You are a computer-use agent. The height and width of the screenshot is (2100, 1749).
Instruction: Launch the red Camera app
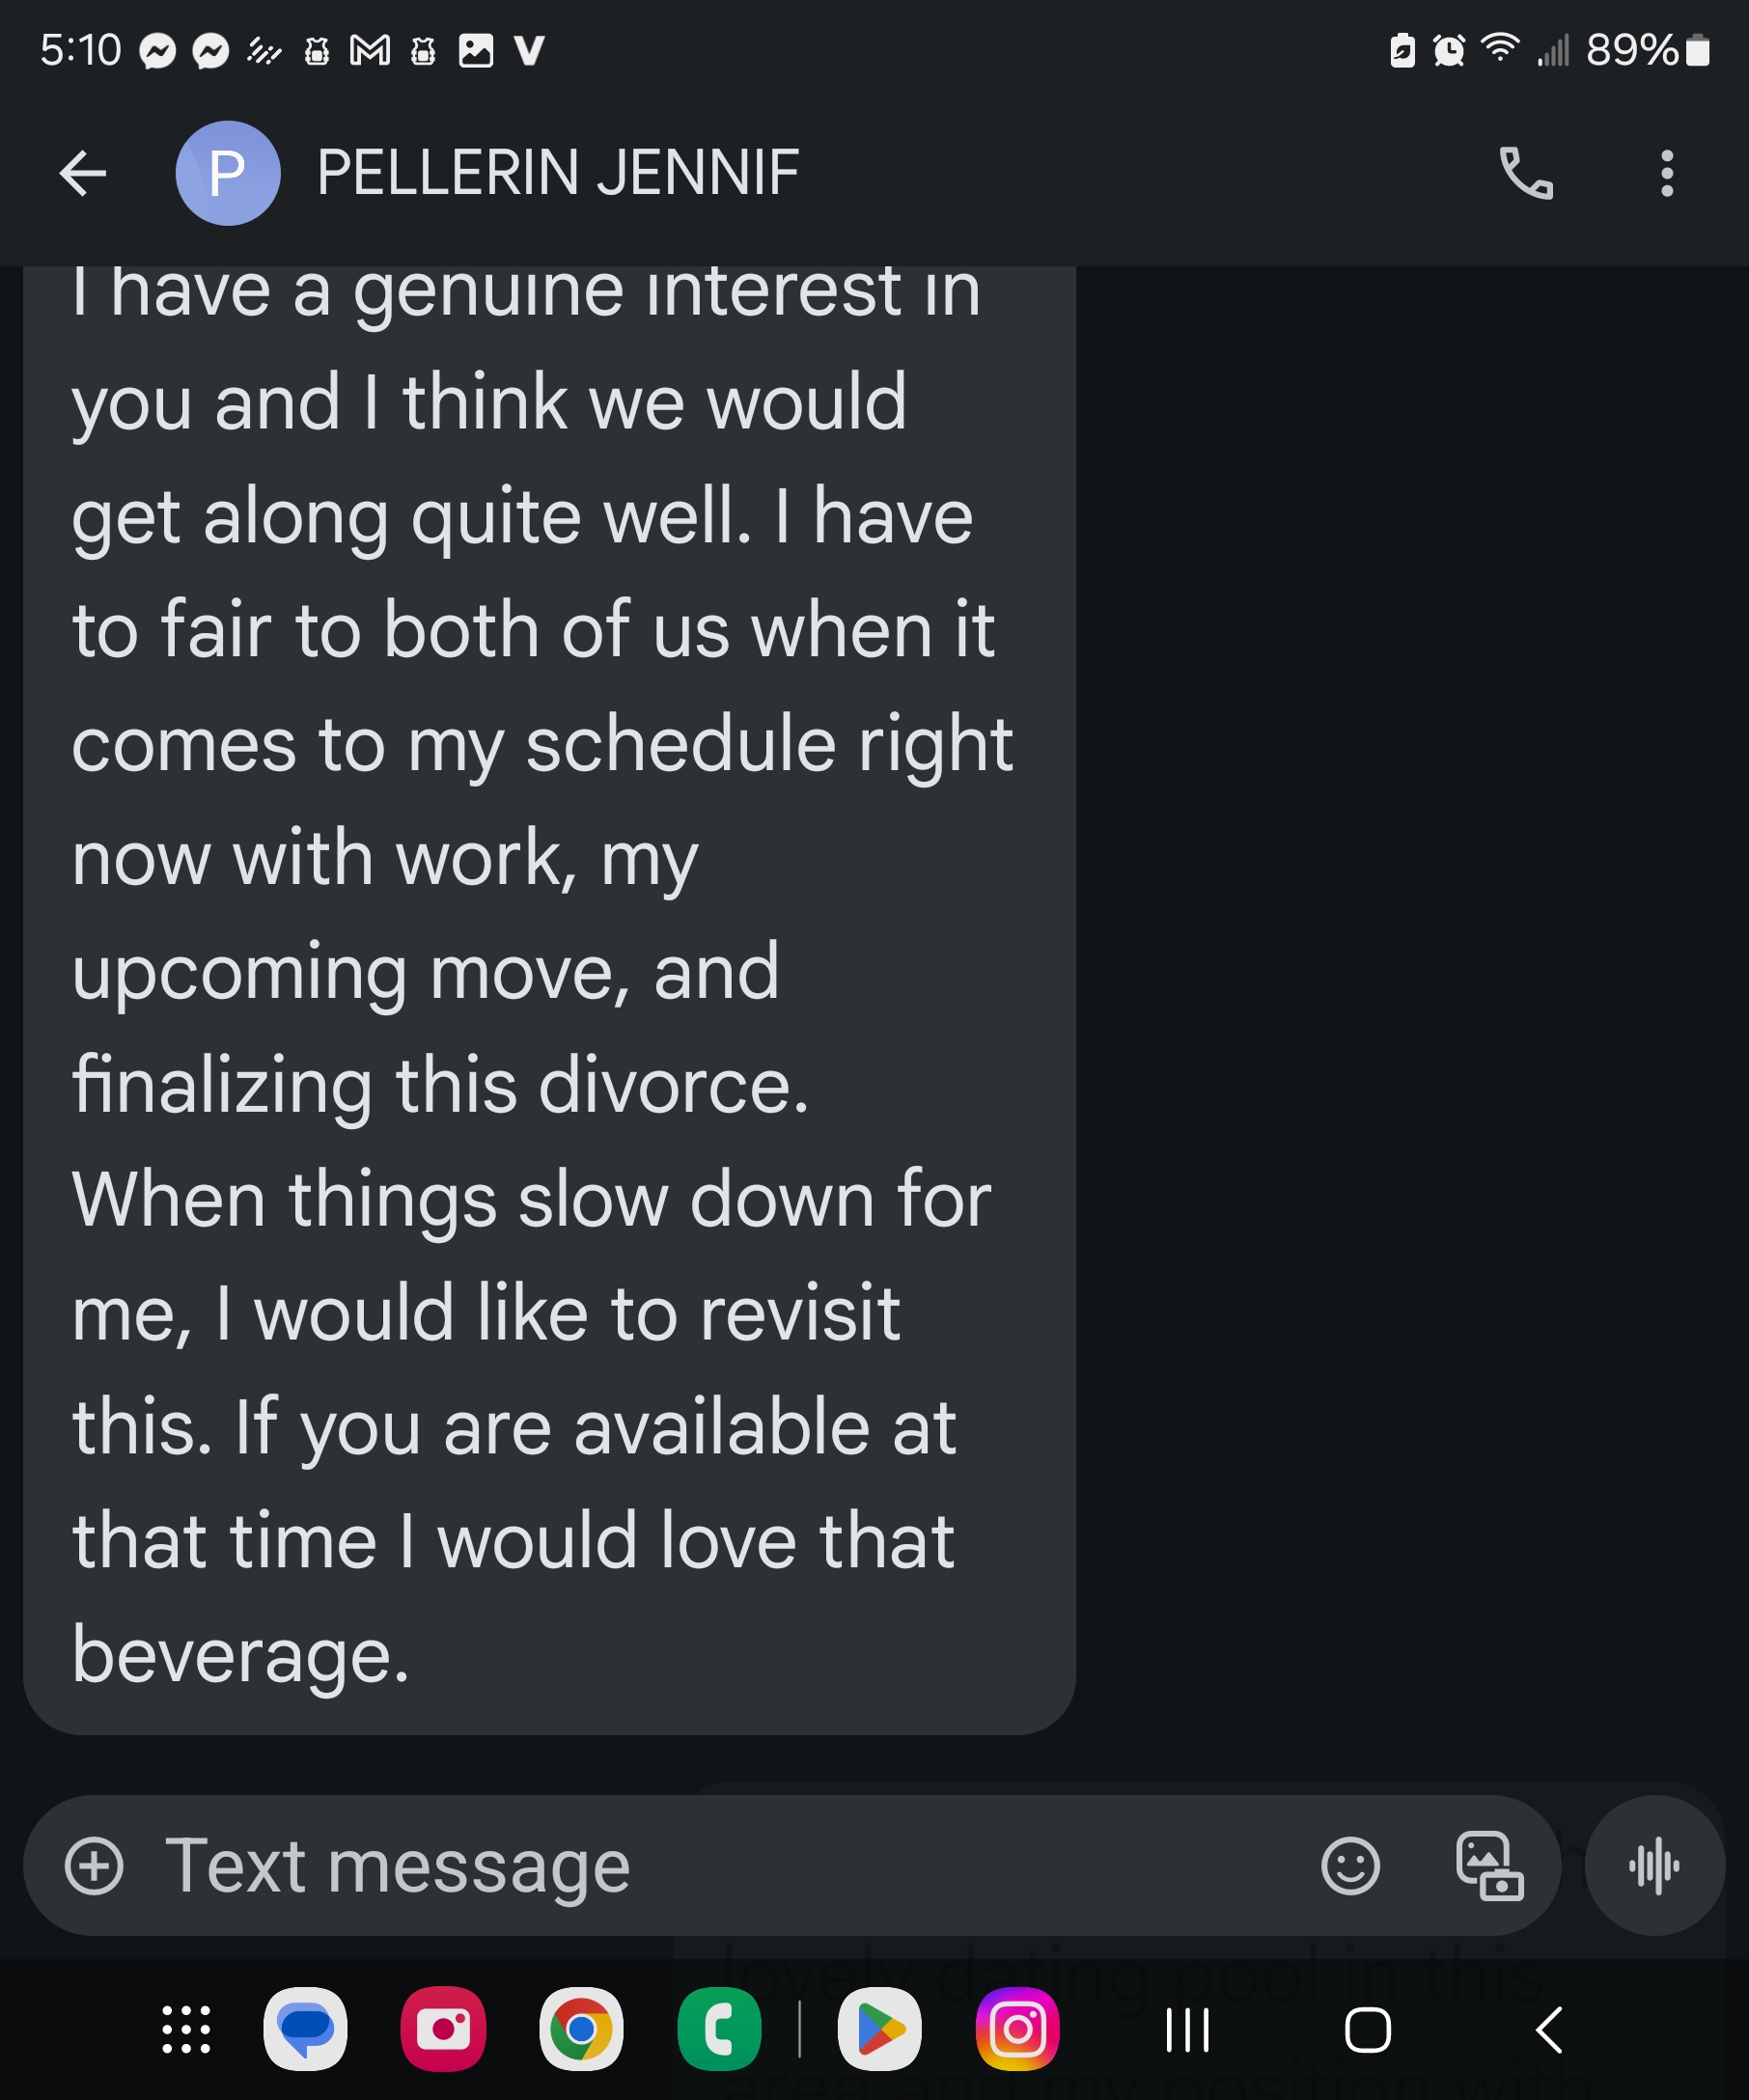[x=443, y=2030]
